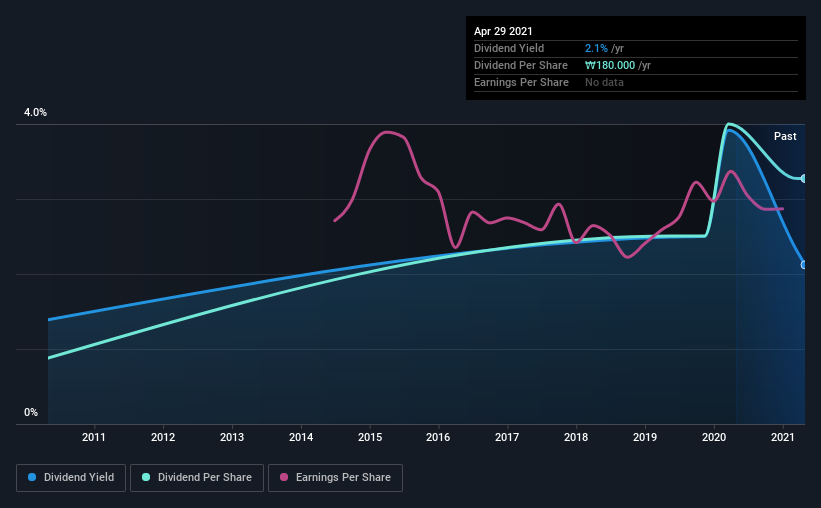Click the 2011 x-axis label

(x=94, y=437)
